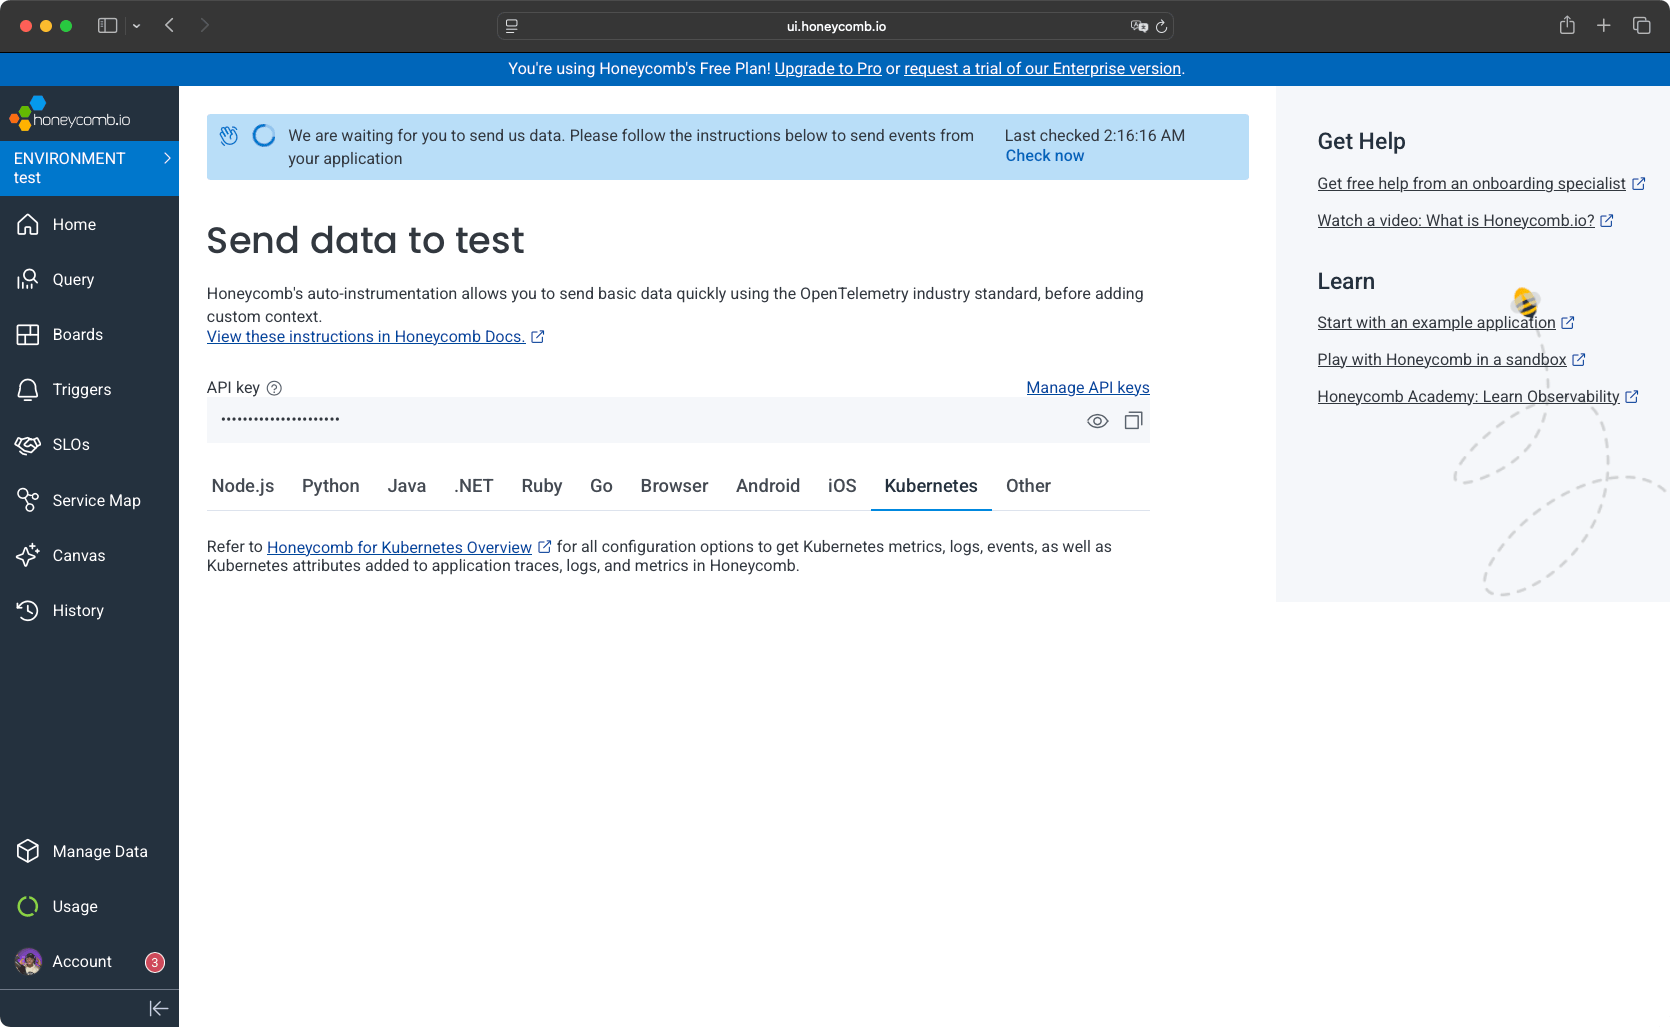Select the Browser instrumentation tab

coord(674,486)
